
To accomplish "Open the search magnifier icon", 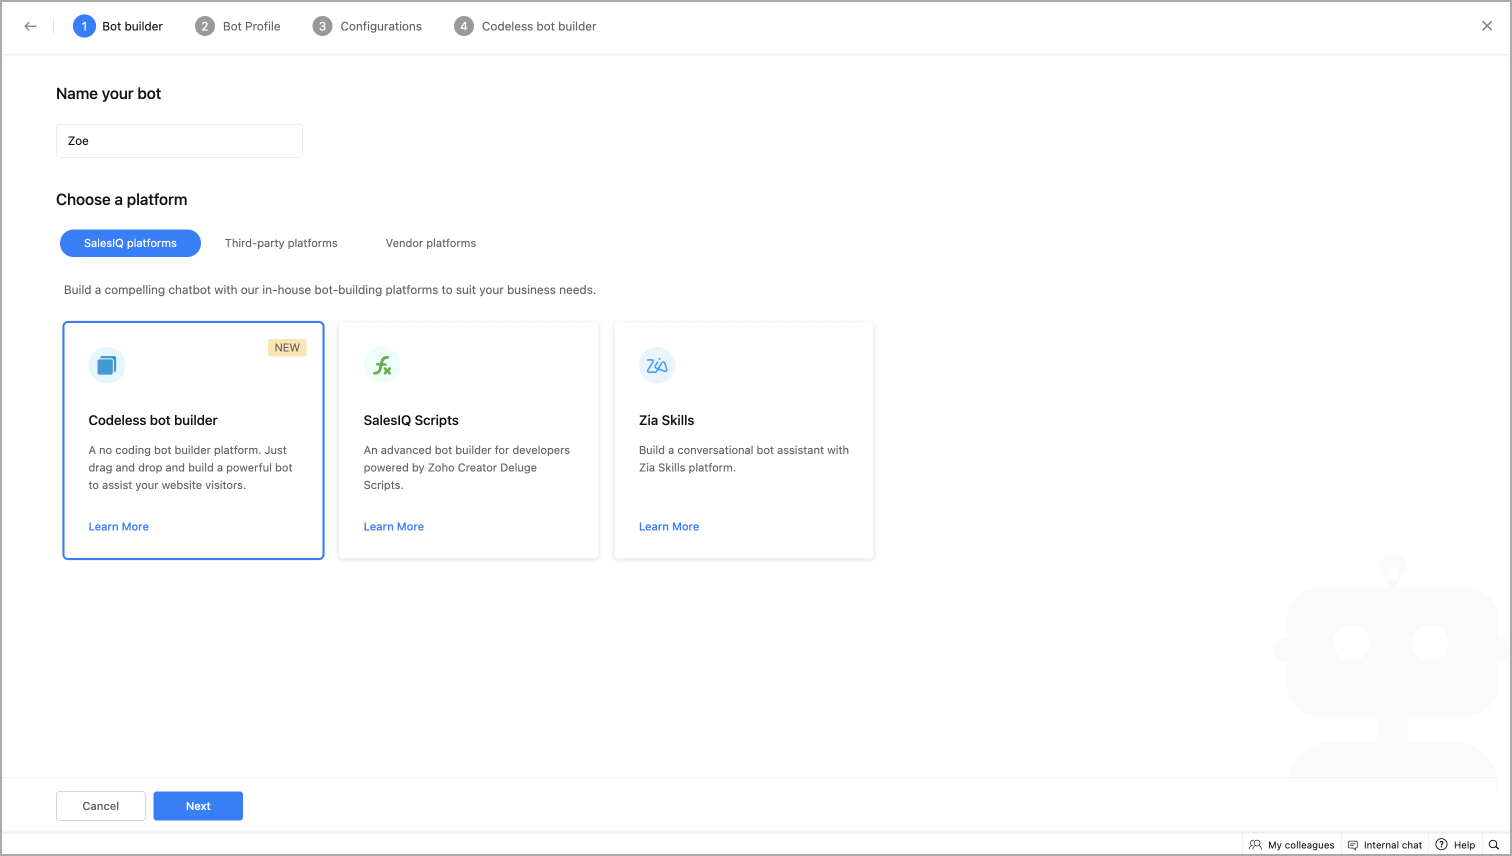I will point(1494,845).
